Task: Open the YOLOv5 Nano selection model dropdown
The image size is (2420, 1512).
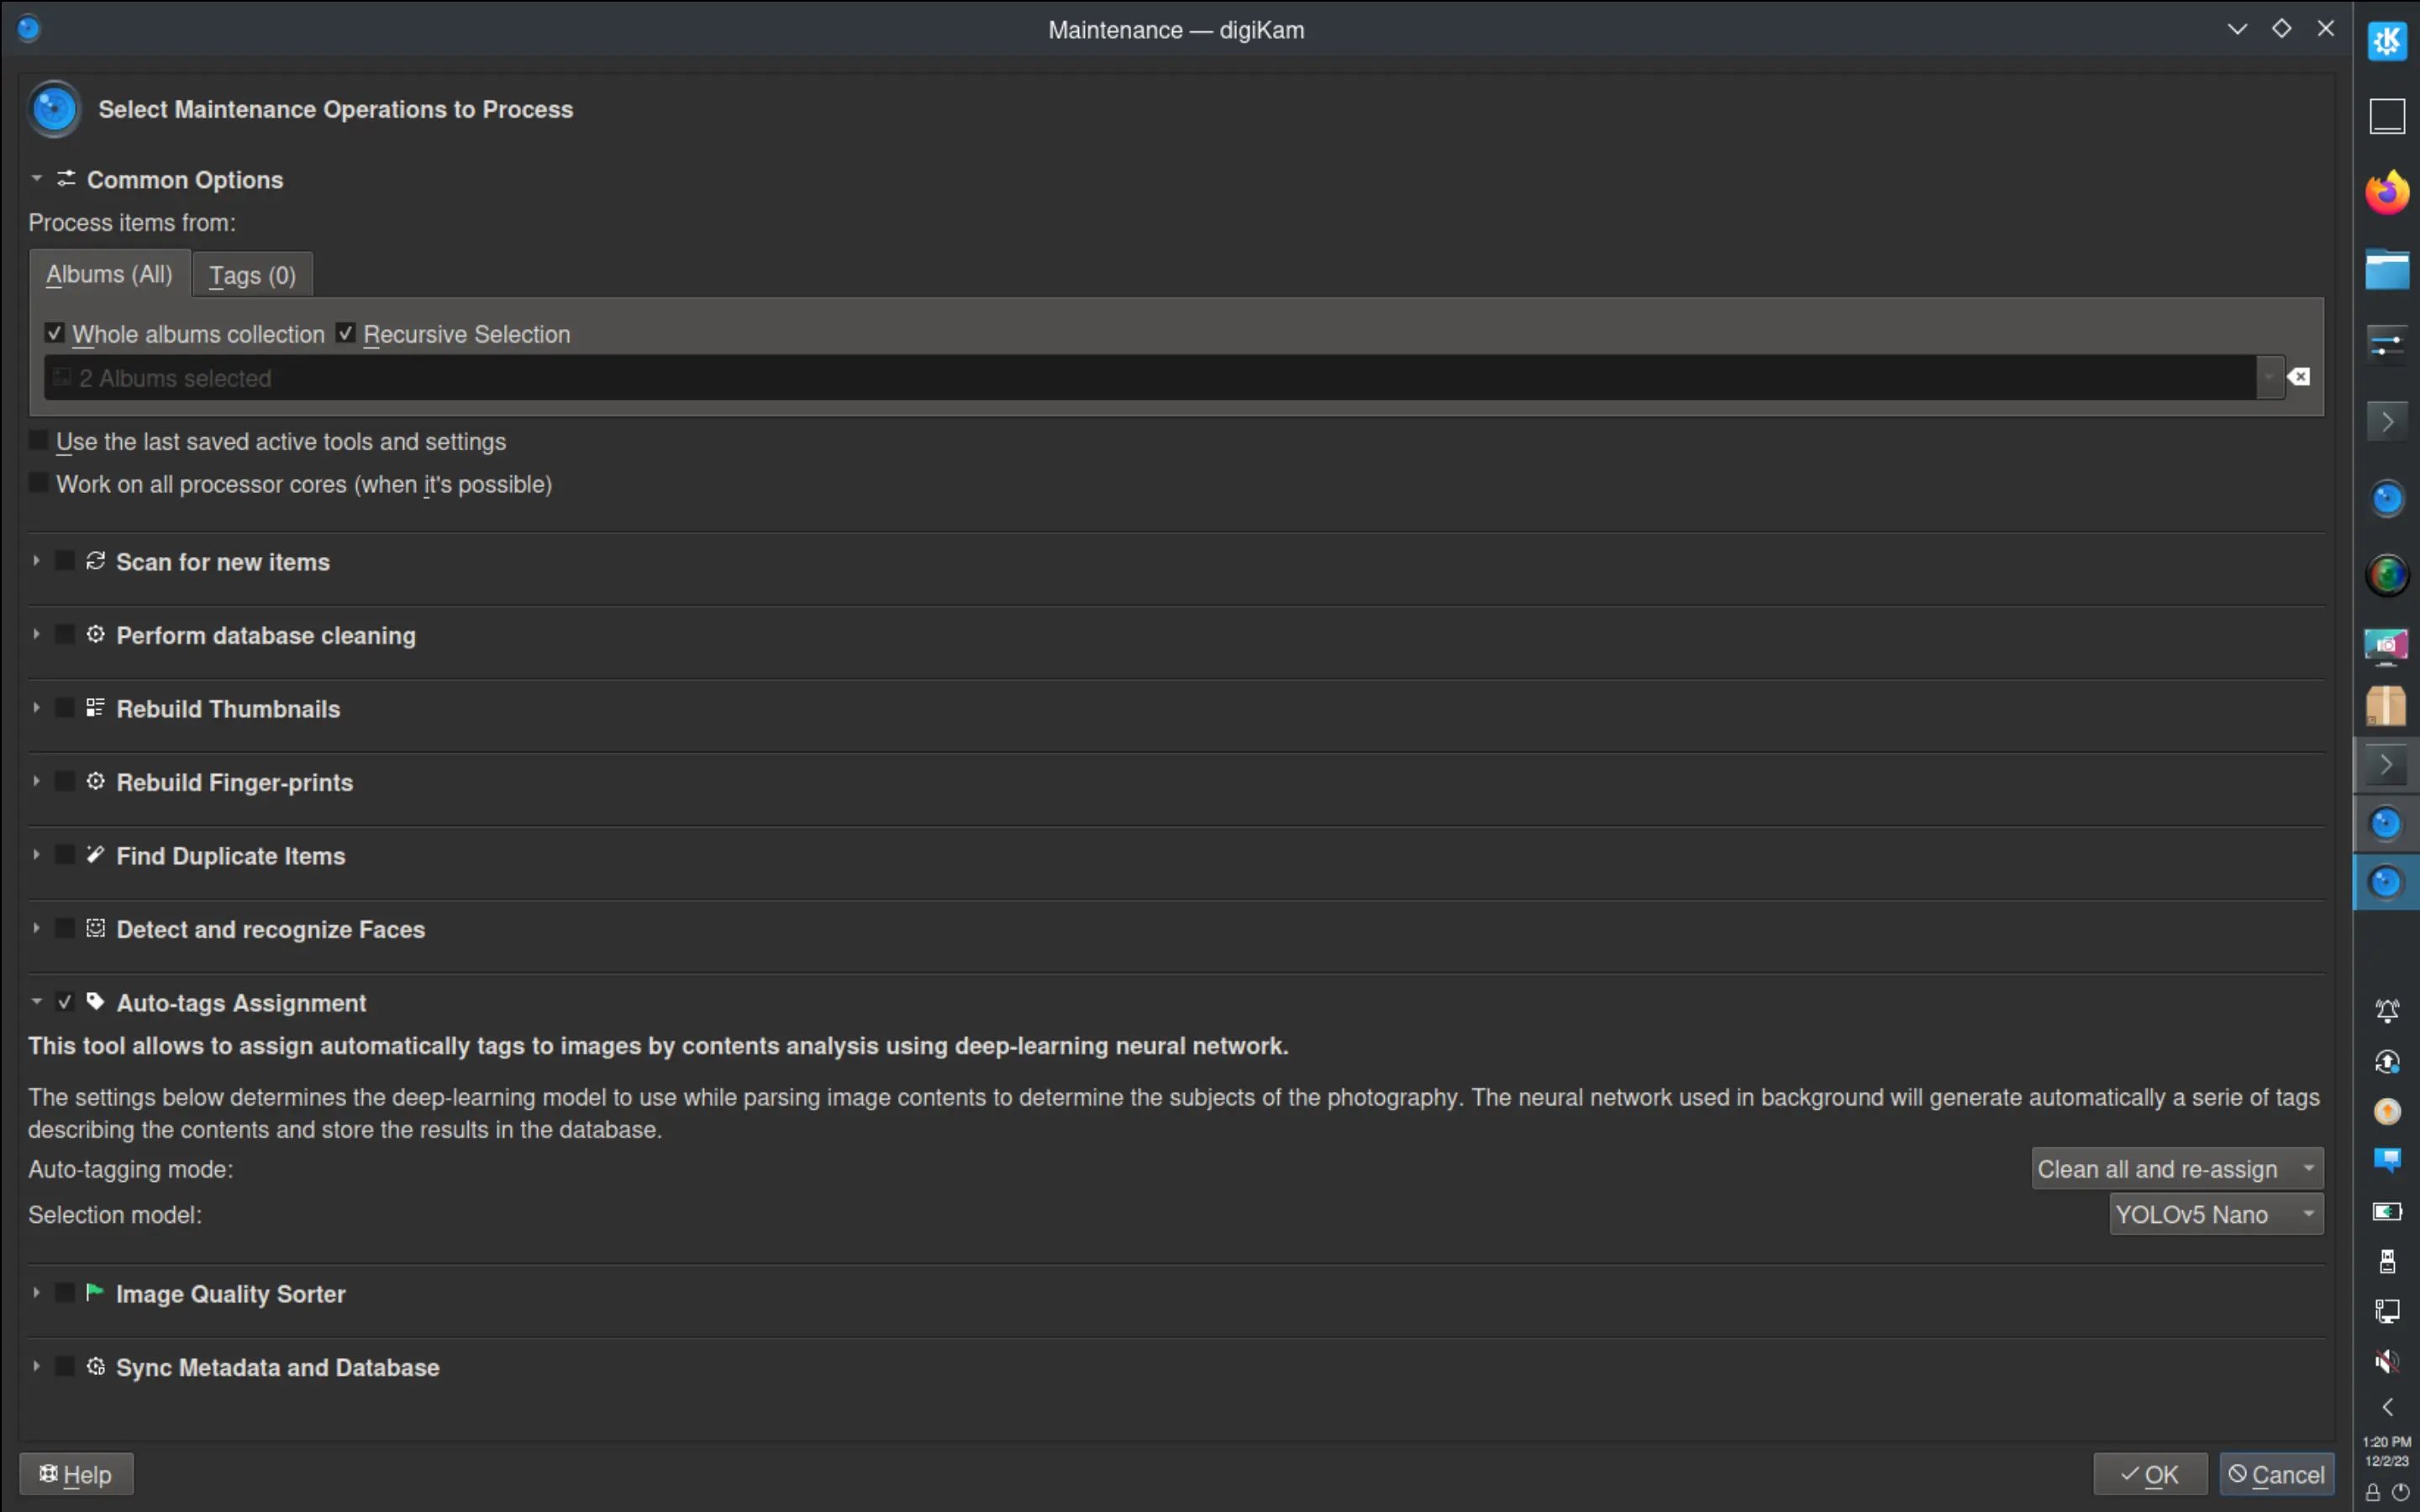Action: [x=2214, y=1214]
